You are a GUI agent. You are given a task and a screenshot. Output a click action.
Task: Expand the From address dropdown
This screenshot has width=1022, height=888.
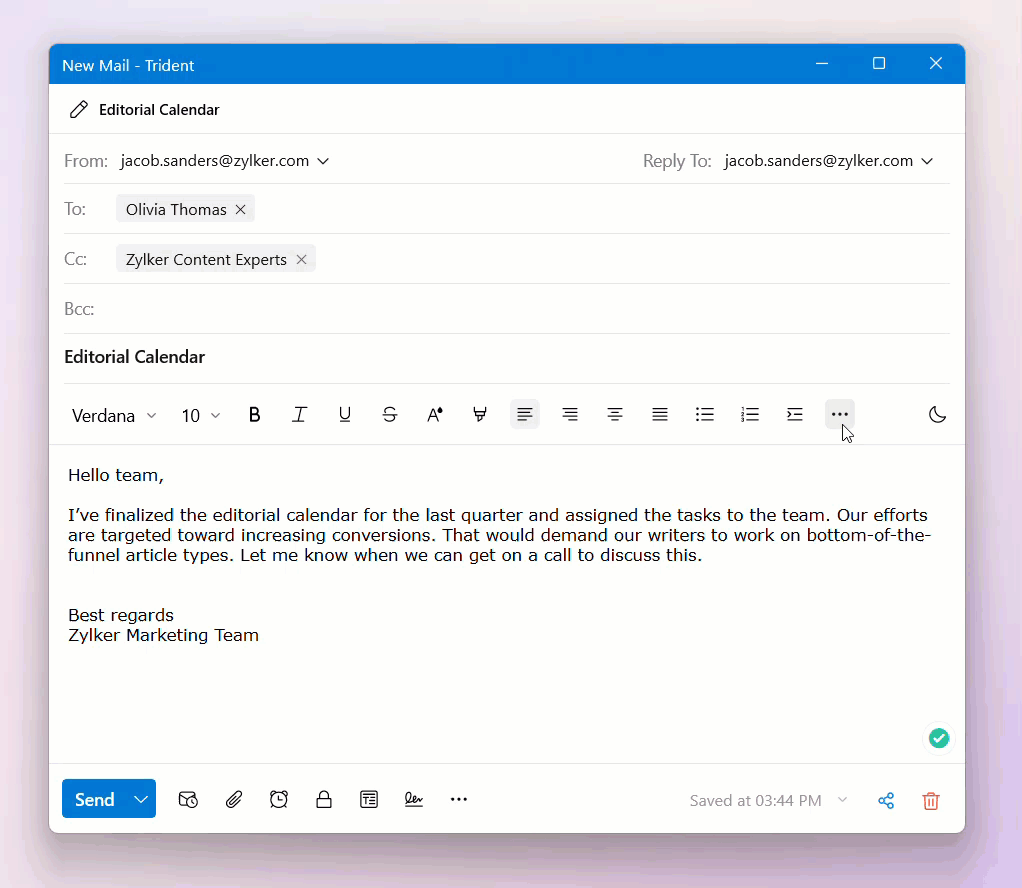pos(323,161)
